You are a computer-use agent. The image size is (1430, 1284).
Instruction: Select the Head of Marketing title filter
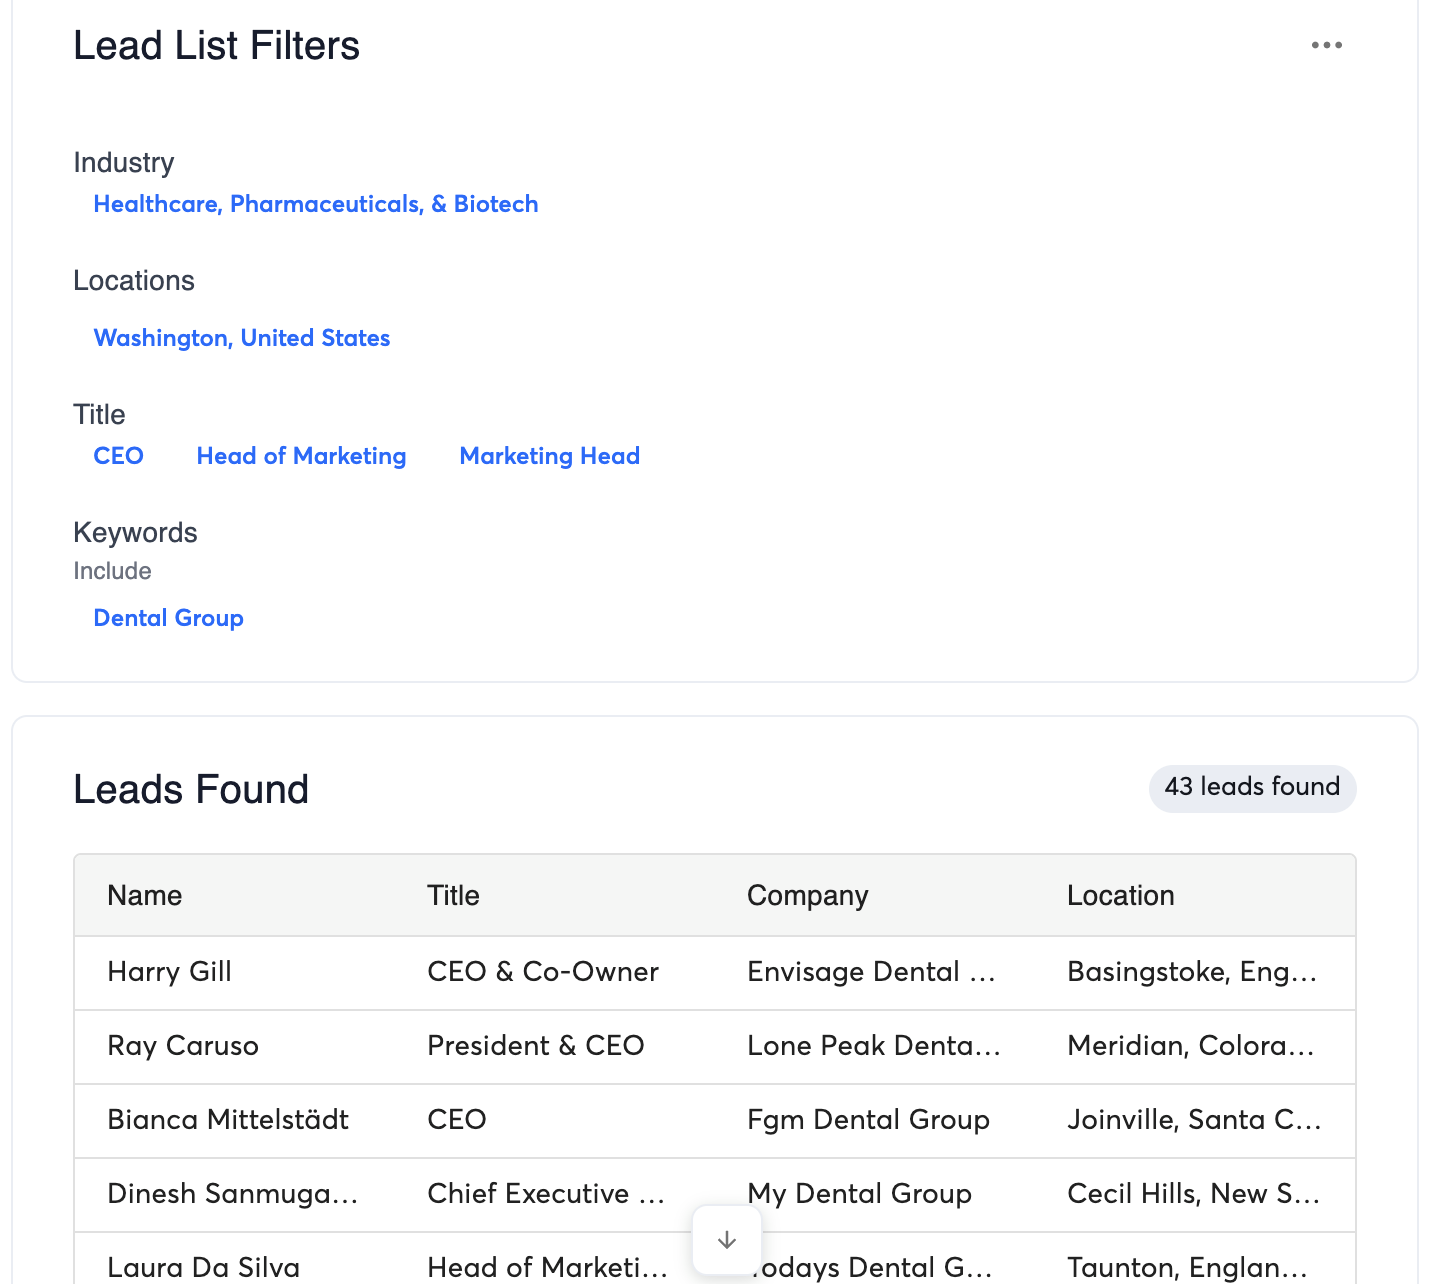pos(301,456)
